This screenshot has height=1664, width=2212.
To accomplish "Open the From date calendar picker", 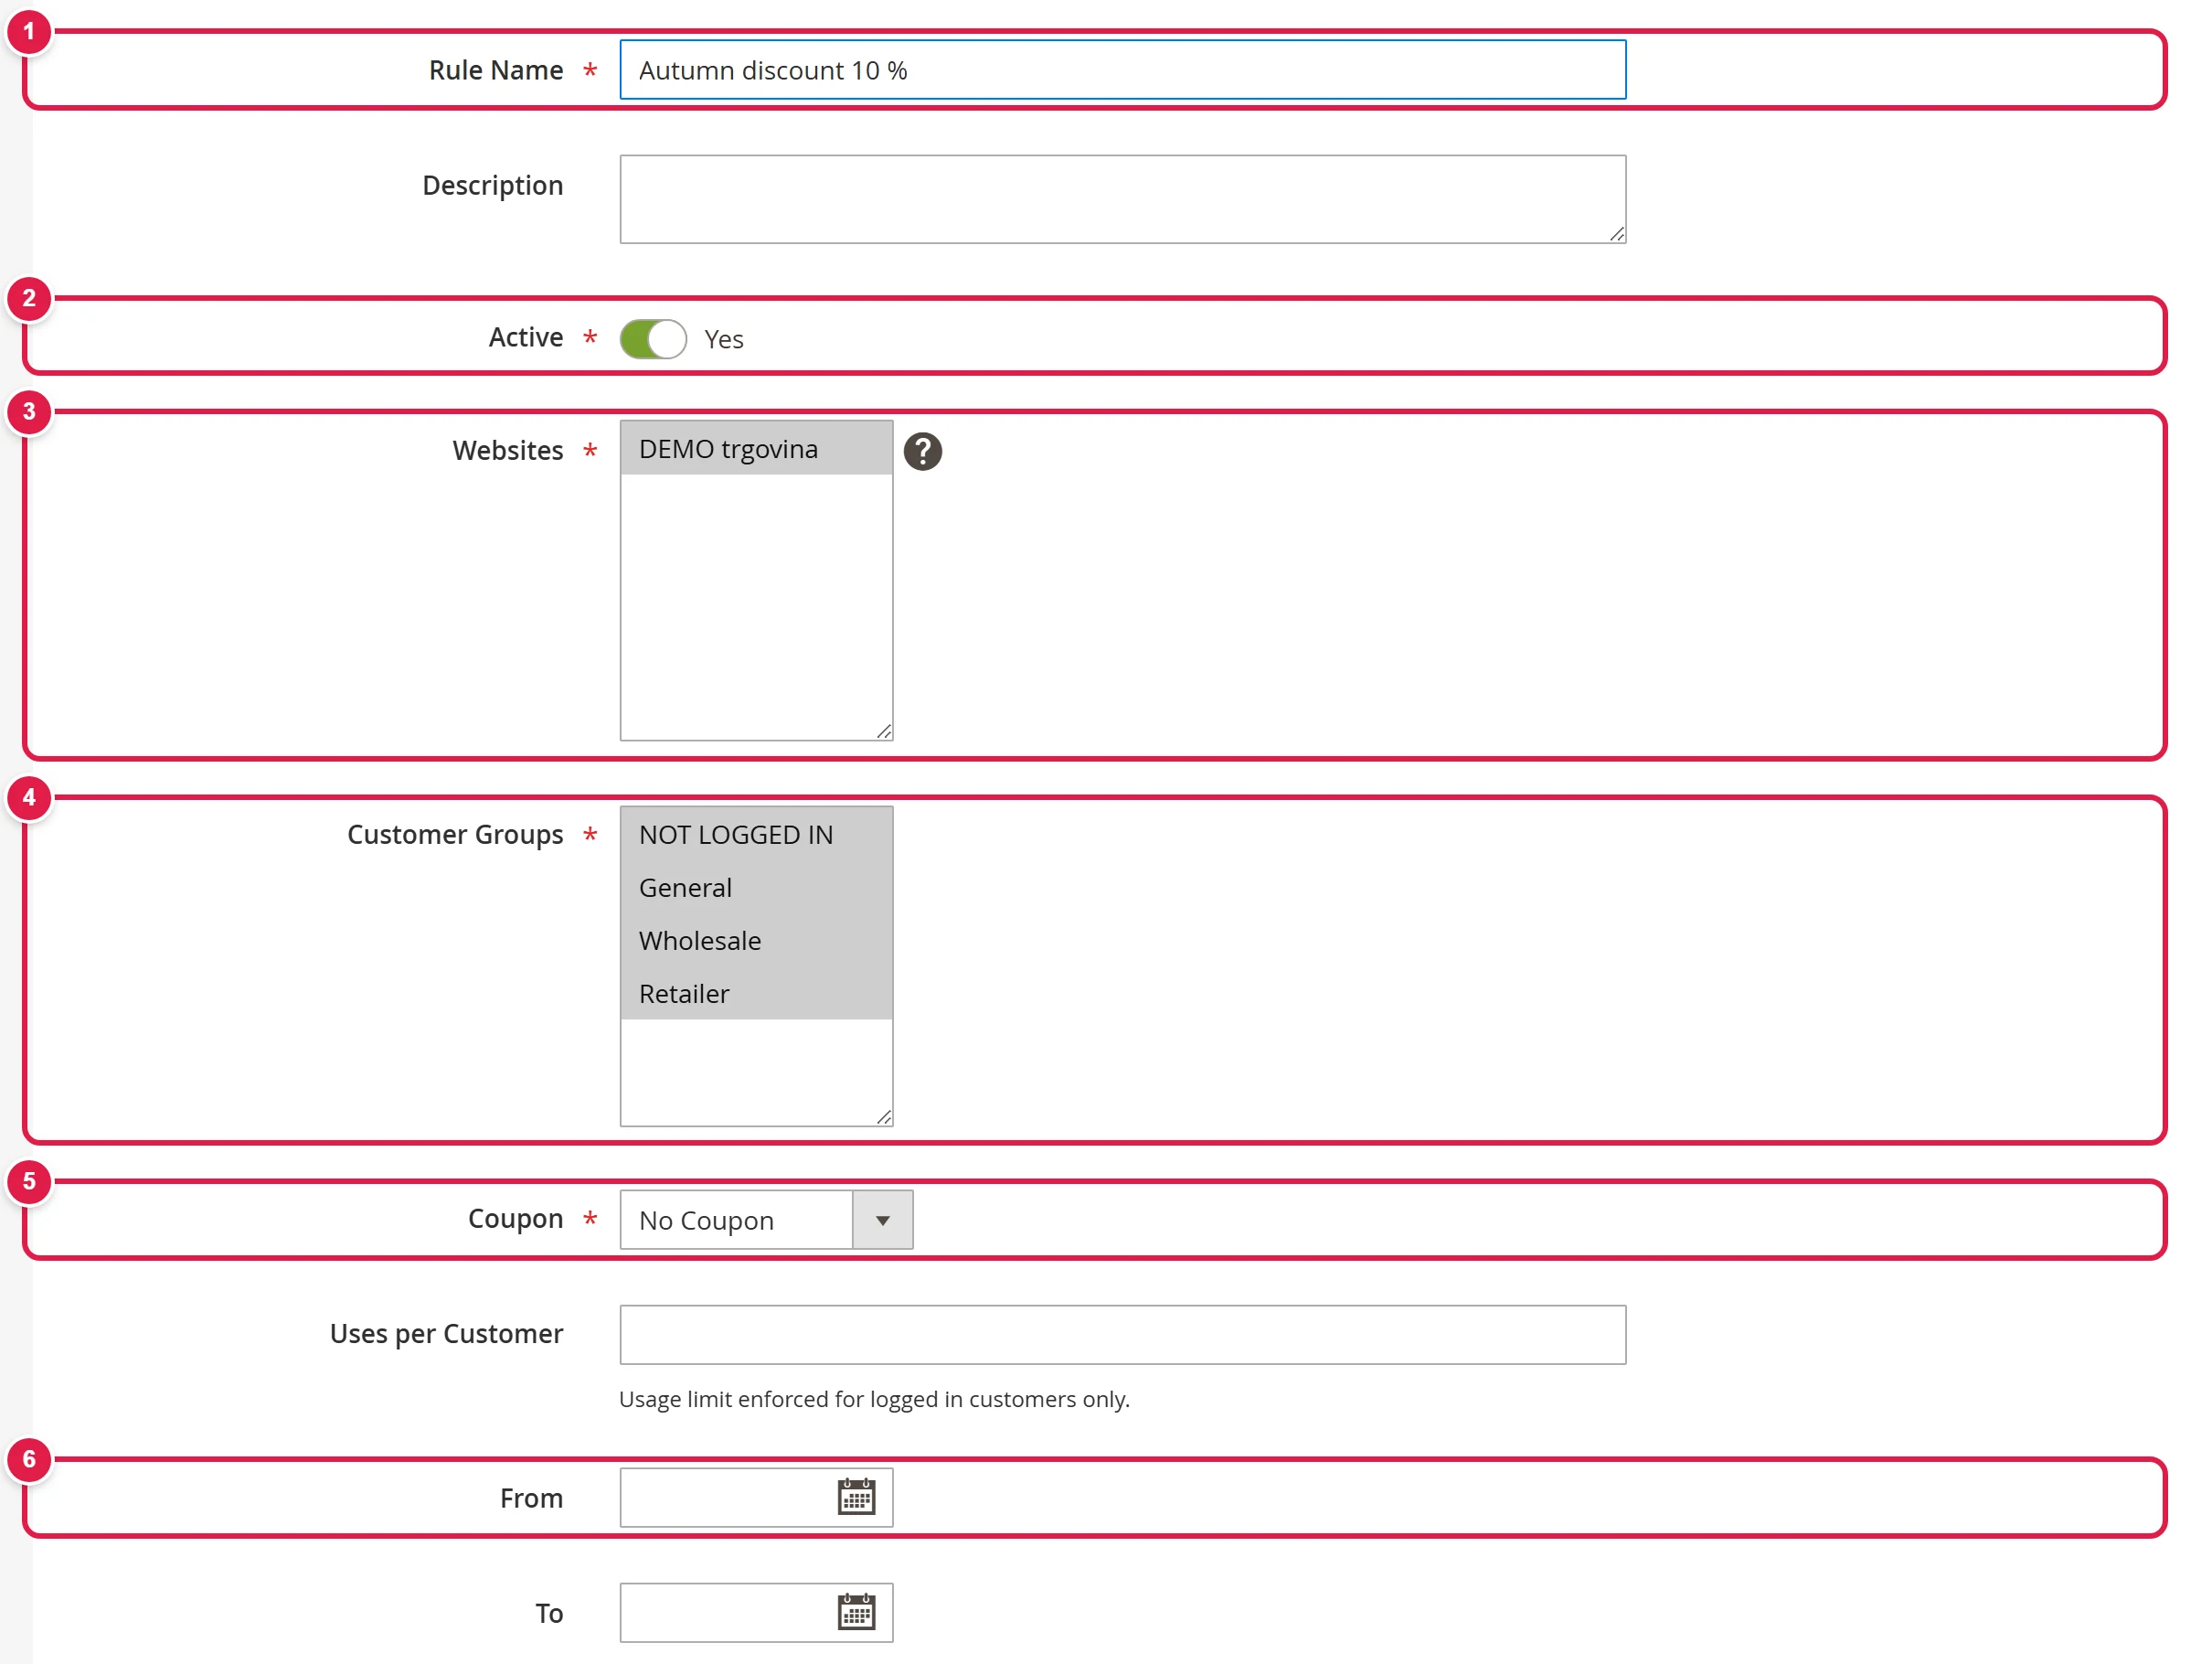I will pos(856,1497).
